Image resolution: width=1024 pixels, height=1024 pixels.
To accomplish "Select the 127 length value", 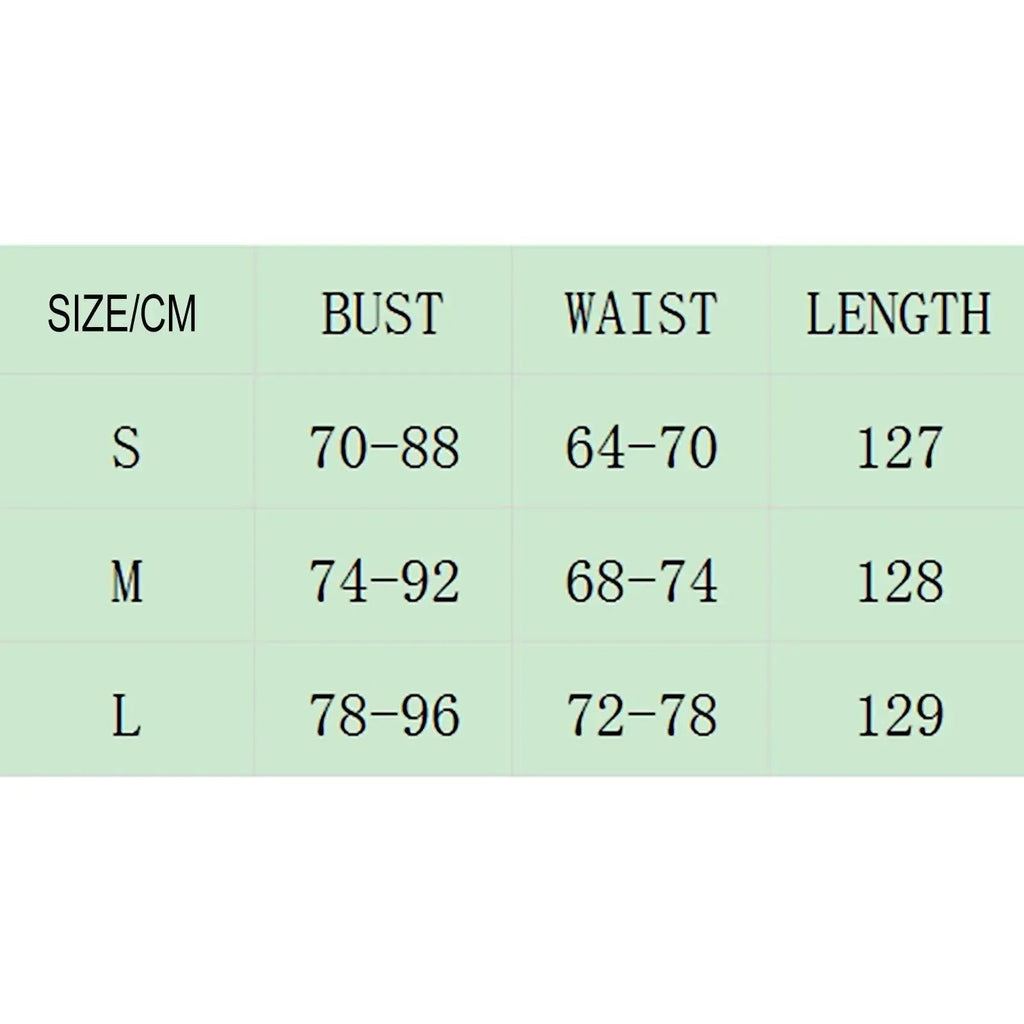I will click(x=900, y=447).
